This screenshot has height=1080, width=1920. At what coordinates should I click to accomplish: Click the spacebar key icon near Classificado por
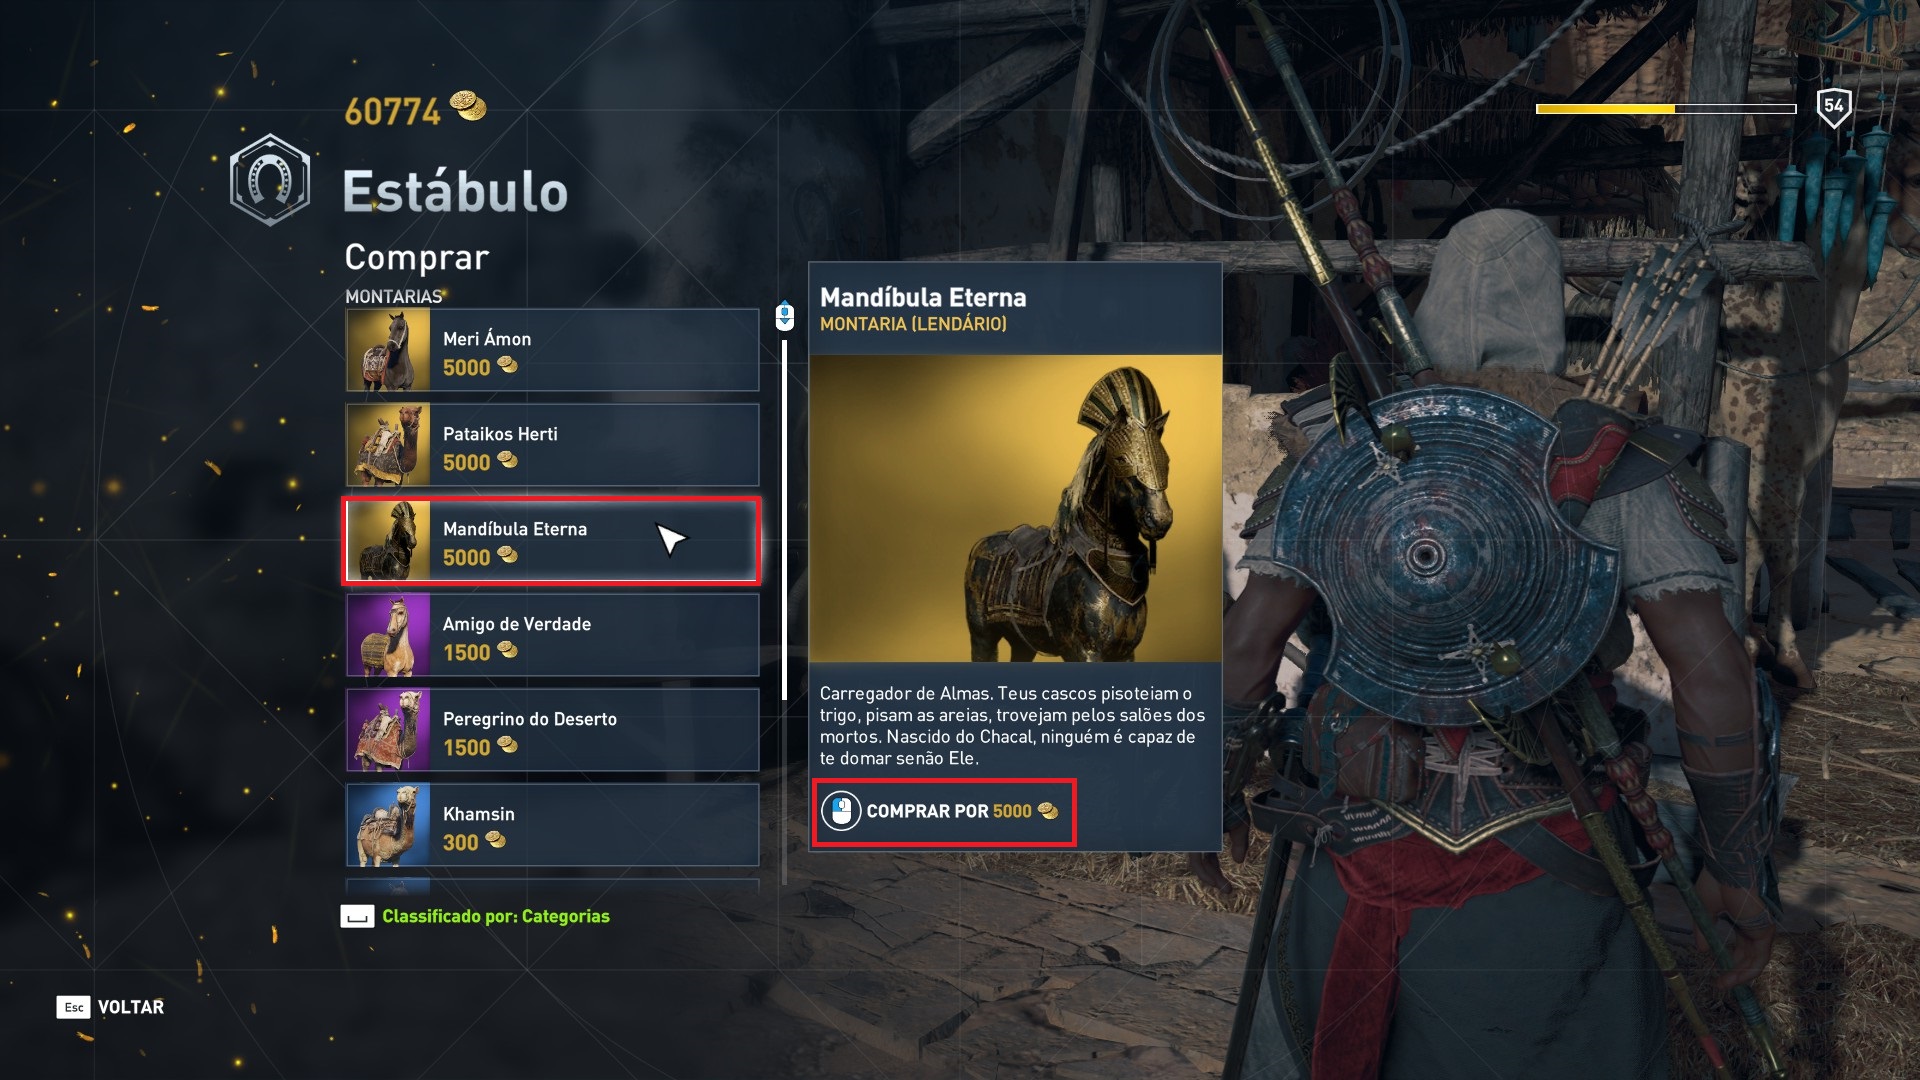357,916
